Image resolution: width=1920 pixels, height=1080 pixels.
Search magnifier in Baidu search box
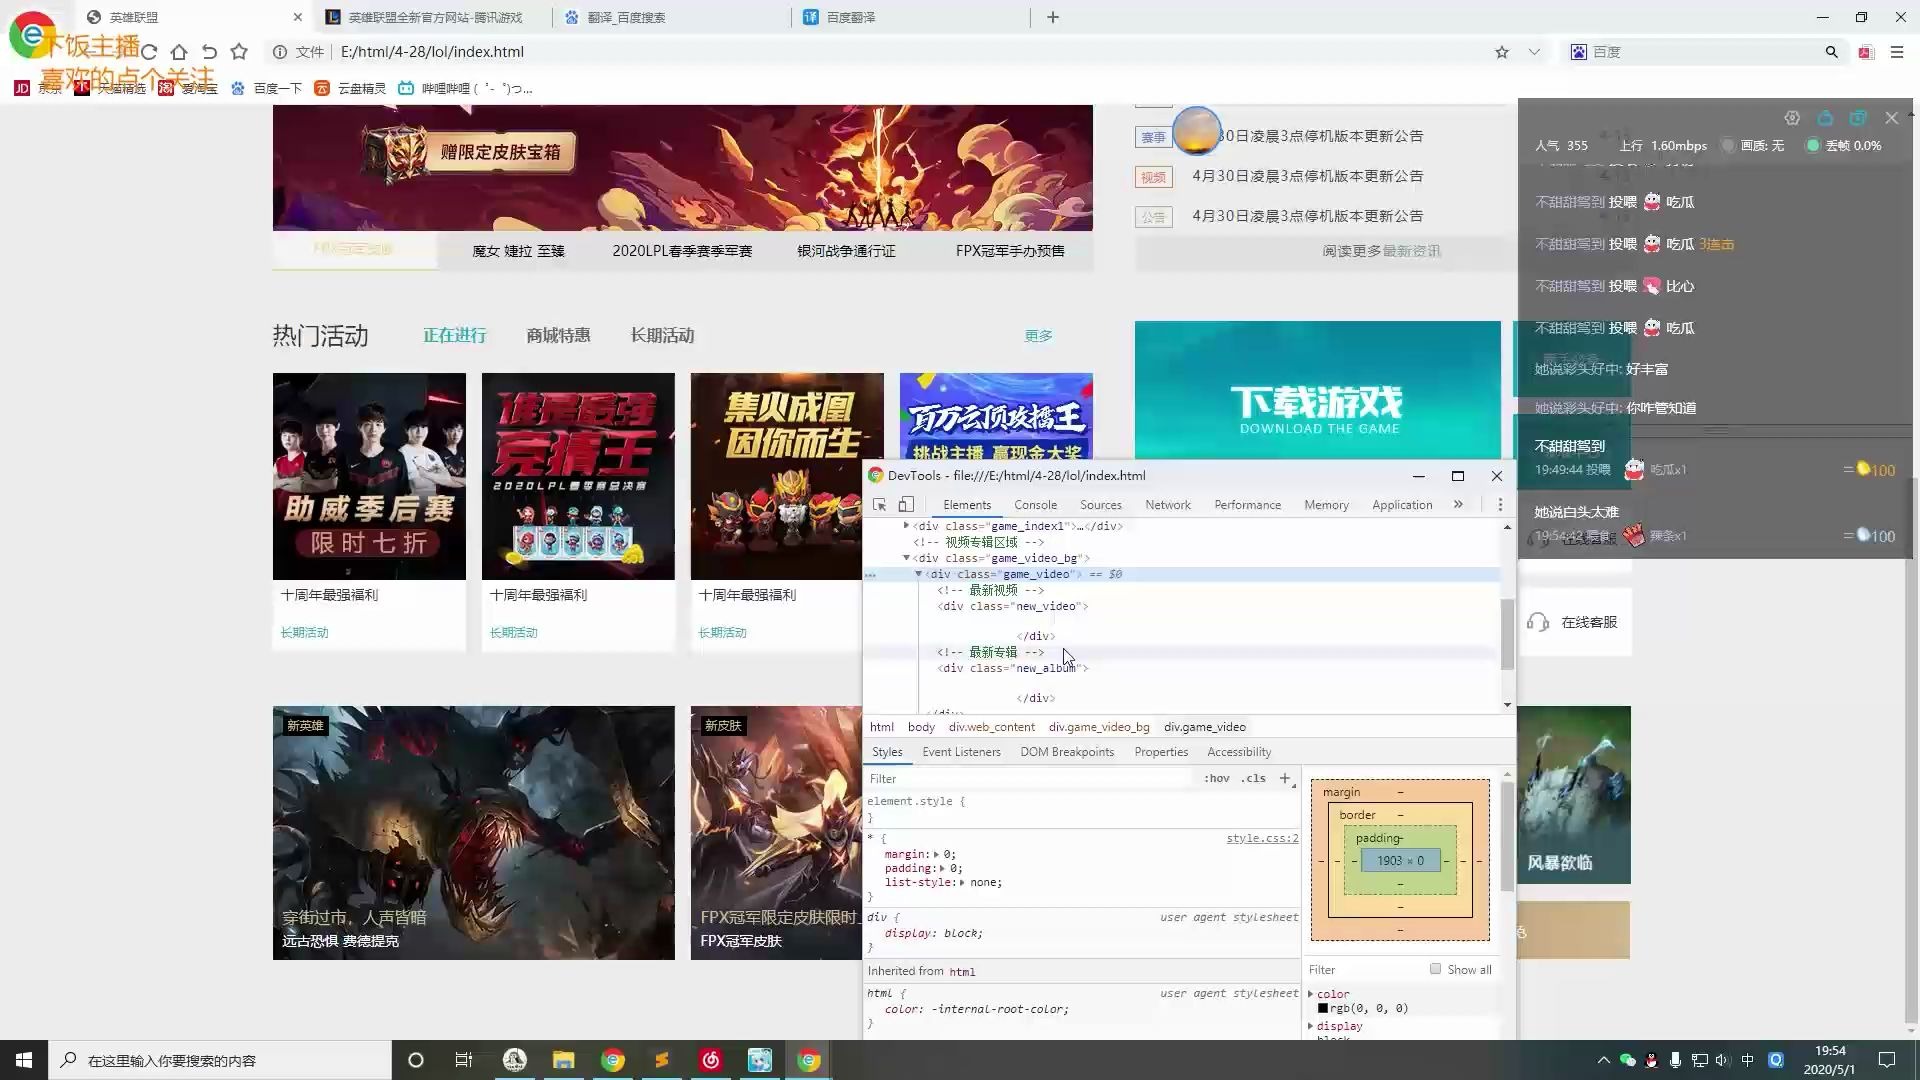tap(1831, 52)
